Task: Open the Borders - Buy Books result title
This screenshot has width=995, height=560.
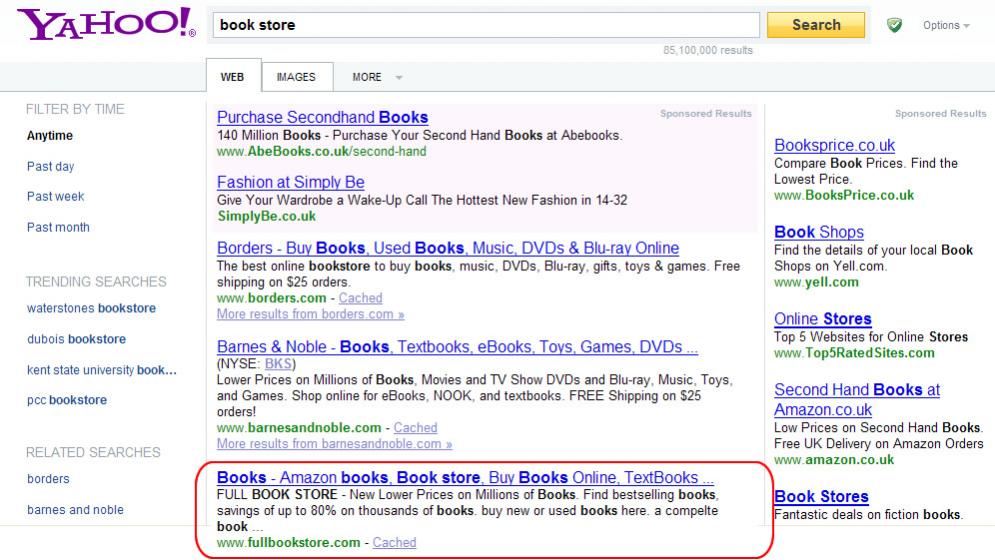Action: tap(448, 248)
